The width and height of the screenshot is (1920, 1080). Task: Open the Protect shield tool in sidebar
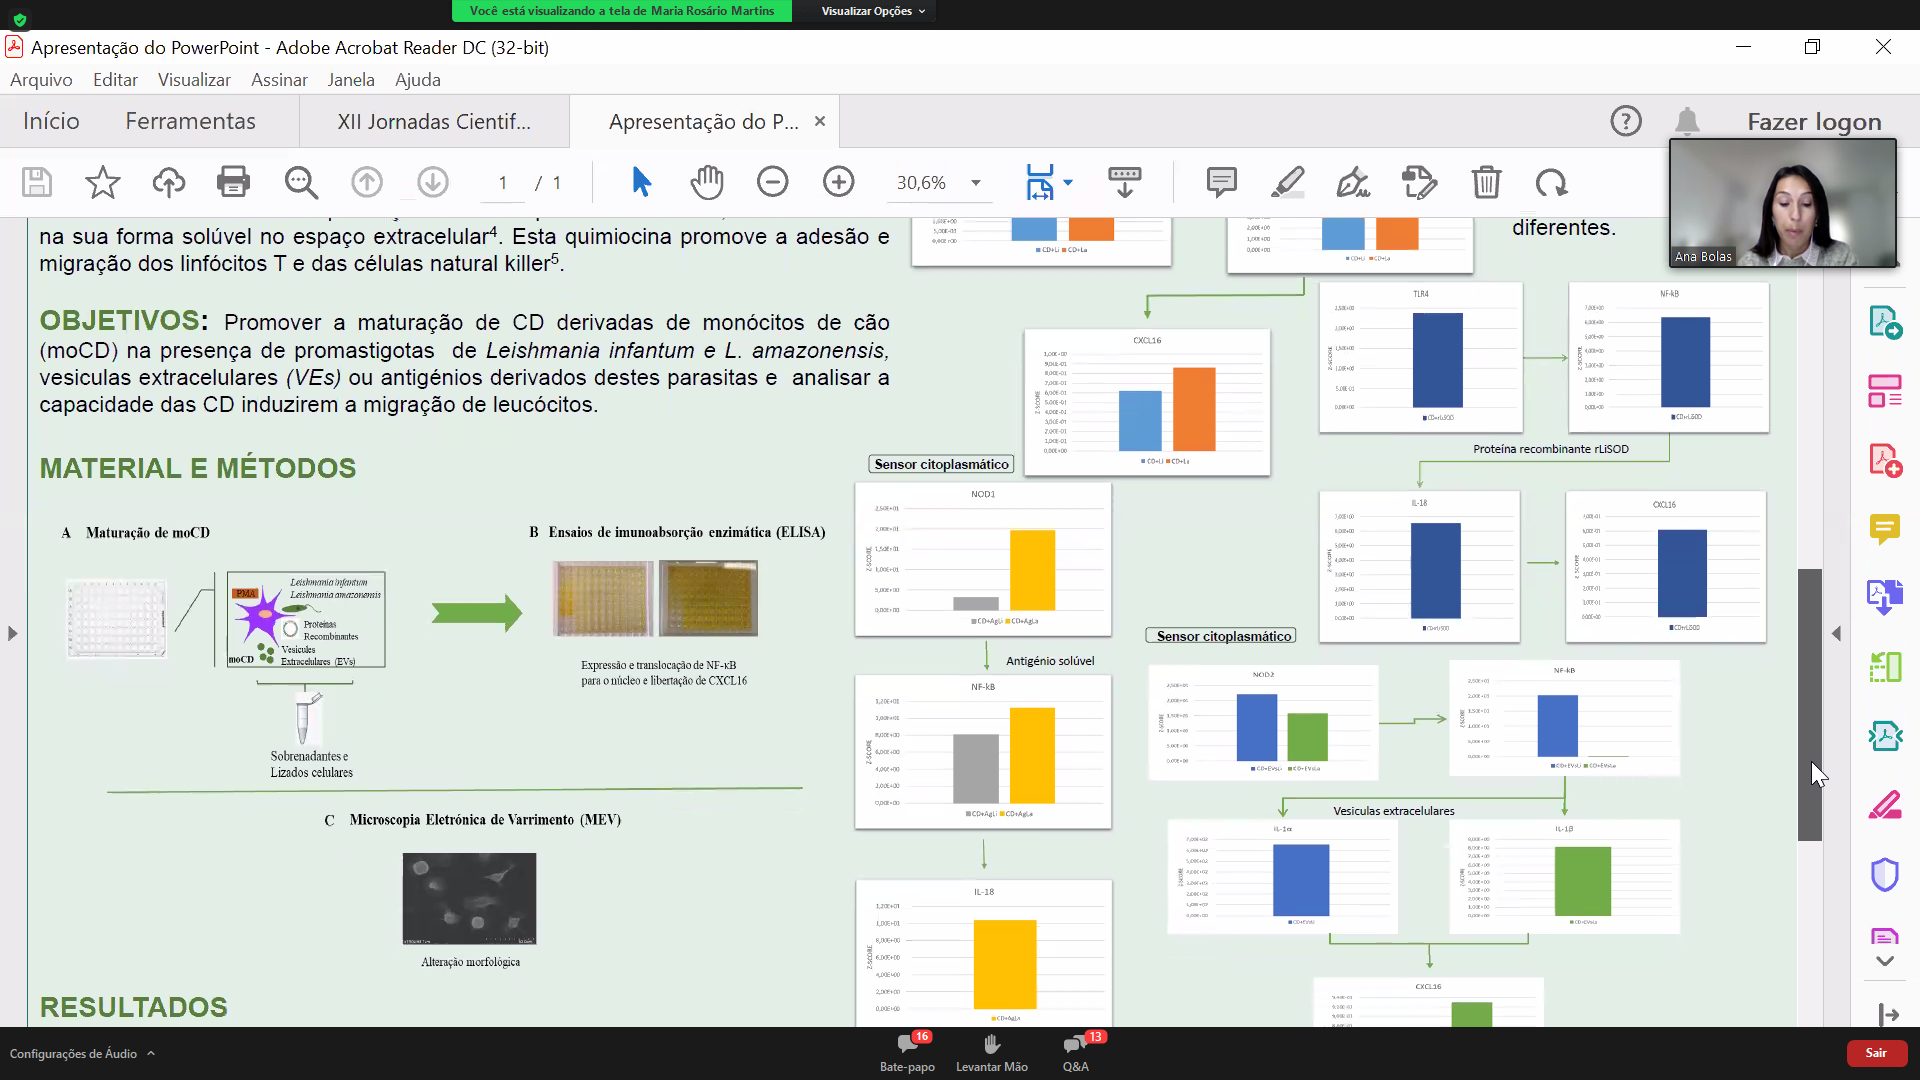[1884, 874]
